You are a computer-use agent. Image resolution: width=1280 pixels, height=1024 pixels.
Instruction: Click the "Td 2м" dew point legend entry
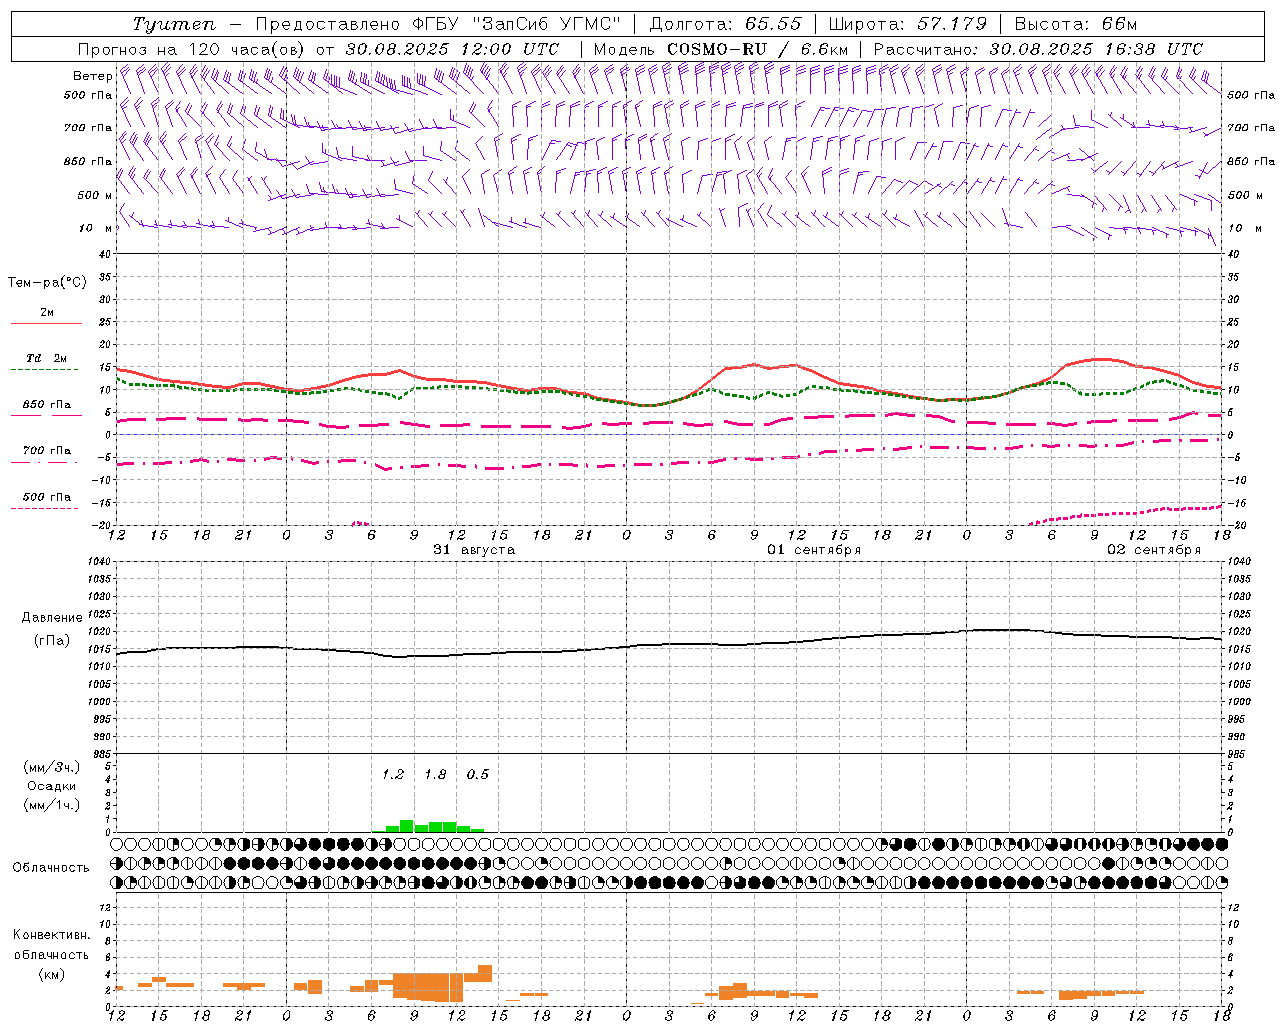tap(46, 358)
